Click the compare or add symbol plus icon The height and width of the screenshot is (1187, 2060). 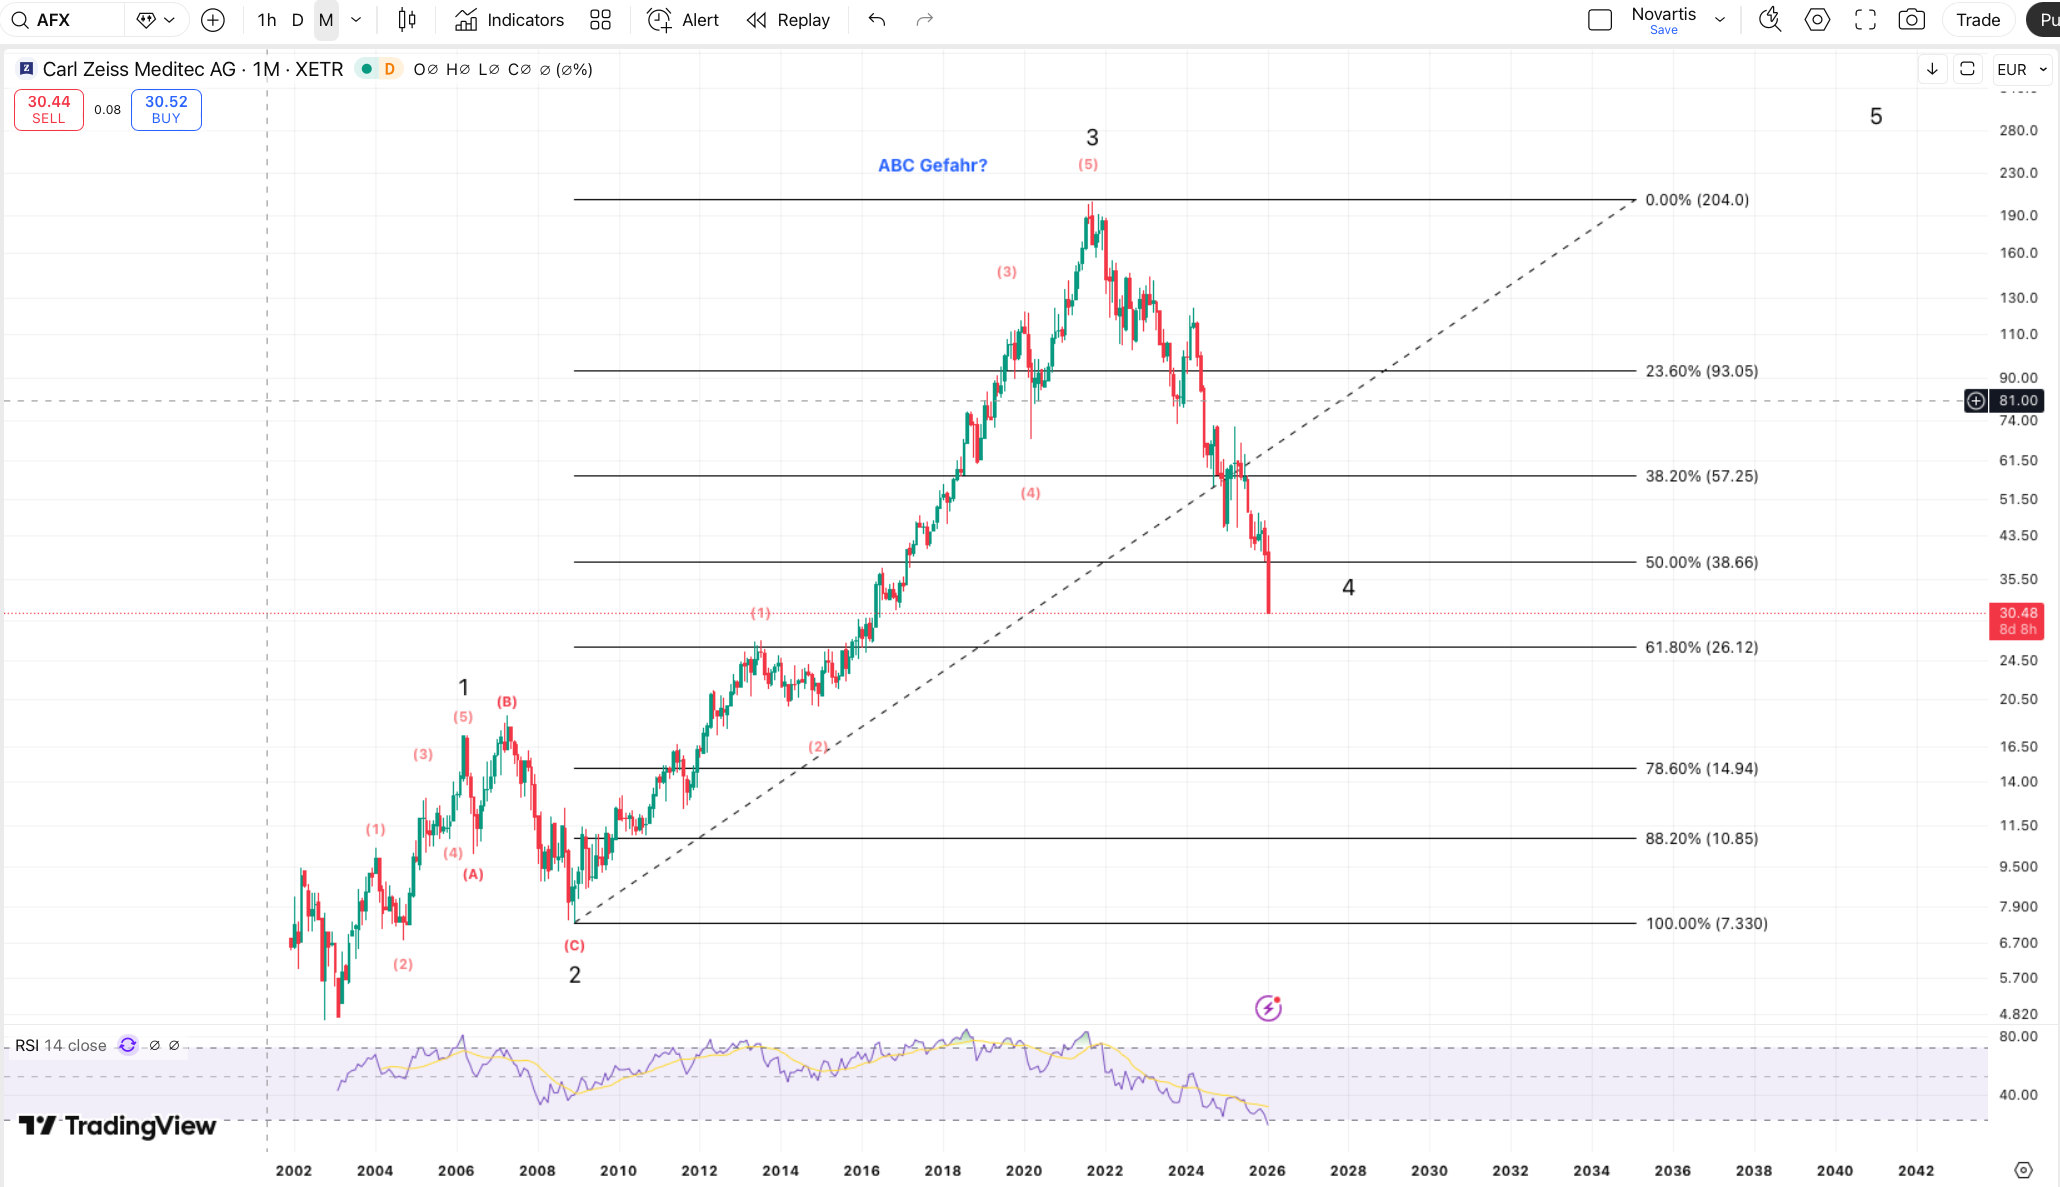(213, 20)
